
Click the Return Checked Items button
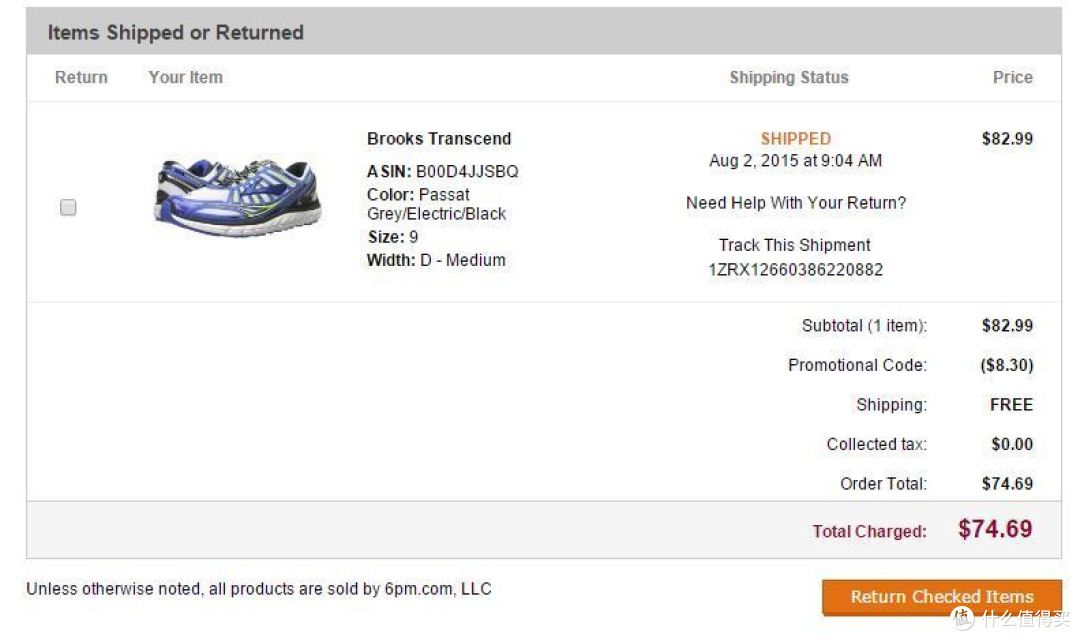941,596
